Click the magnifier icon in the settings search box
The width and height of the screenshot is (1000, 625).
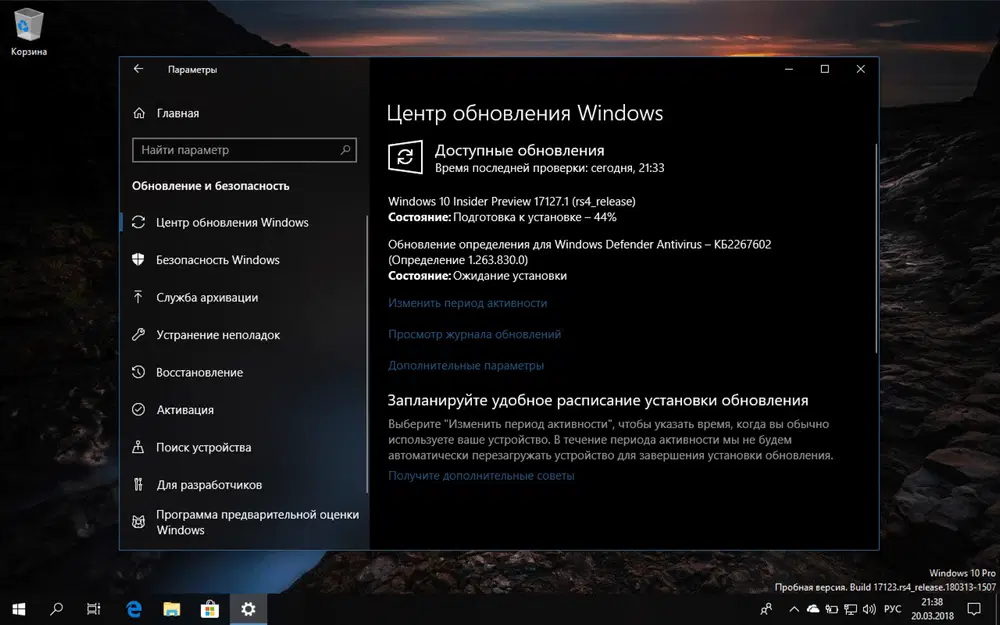(345, 150)
